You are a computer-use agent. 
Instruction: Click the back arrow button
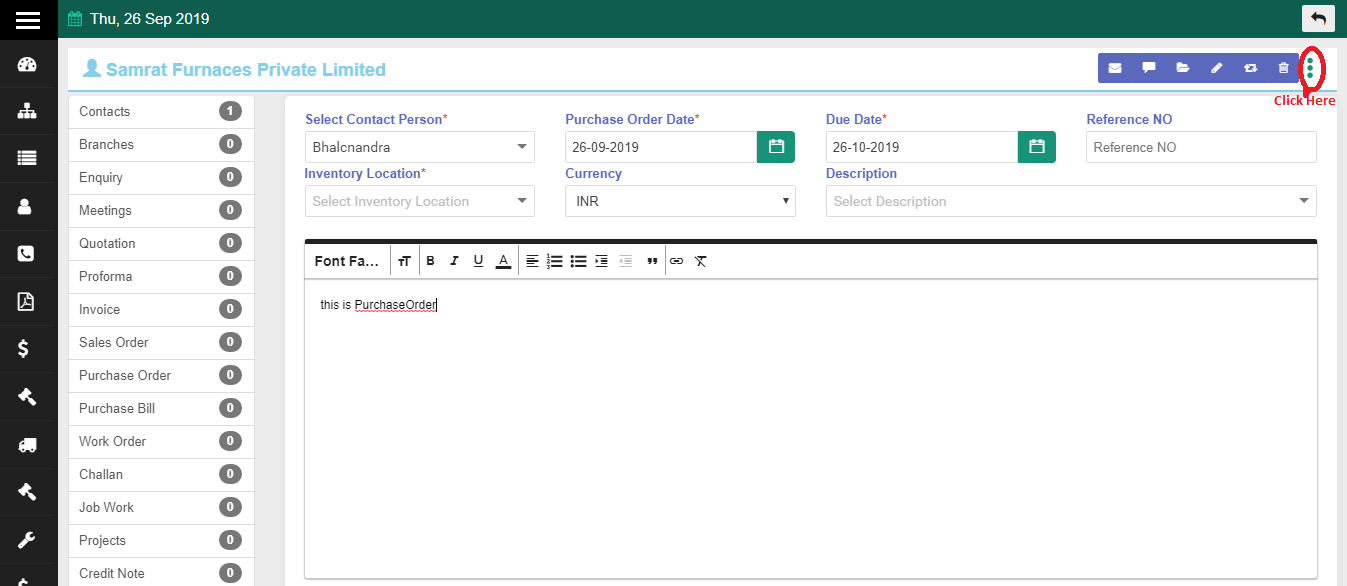1318,18
